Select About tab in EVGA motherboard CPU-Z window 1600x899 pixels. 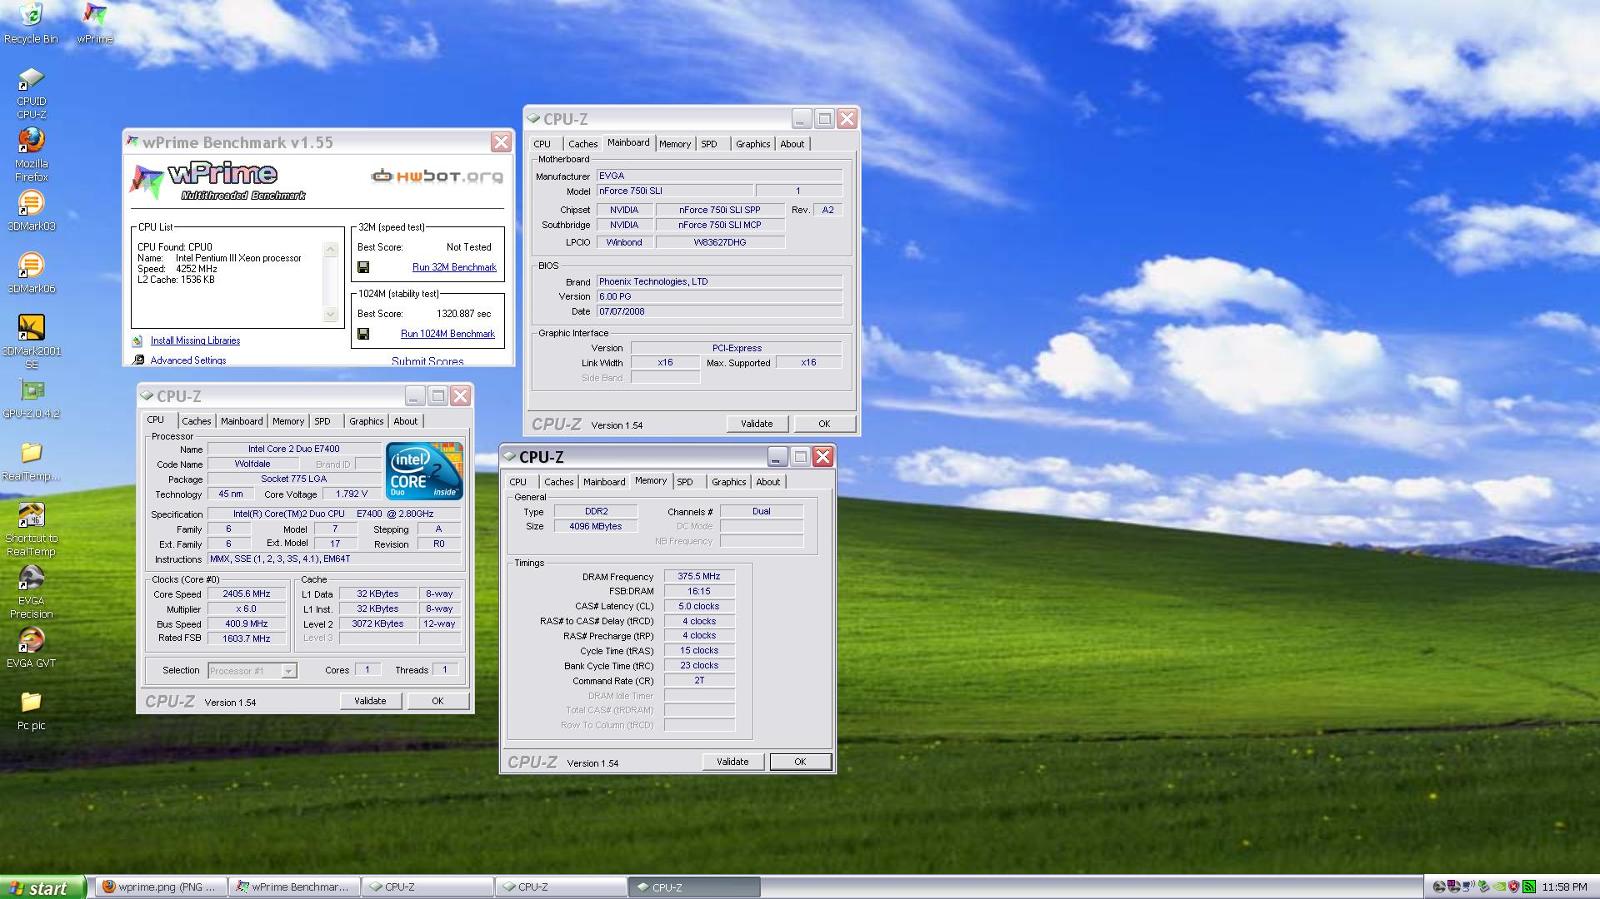point(792,144)
